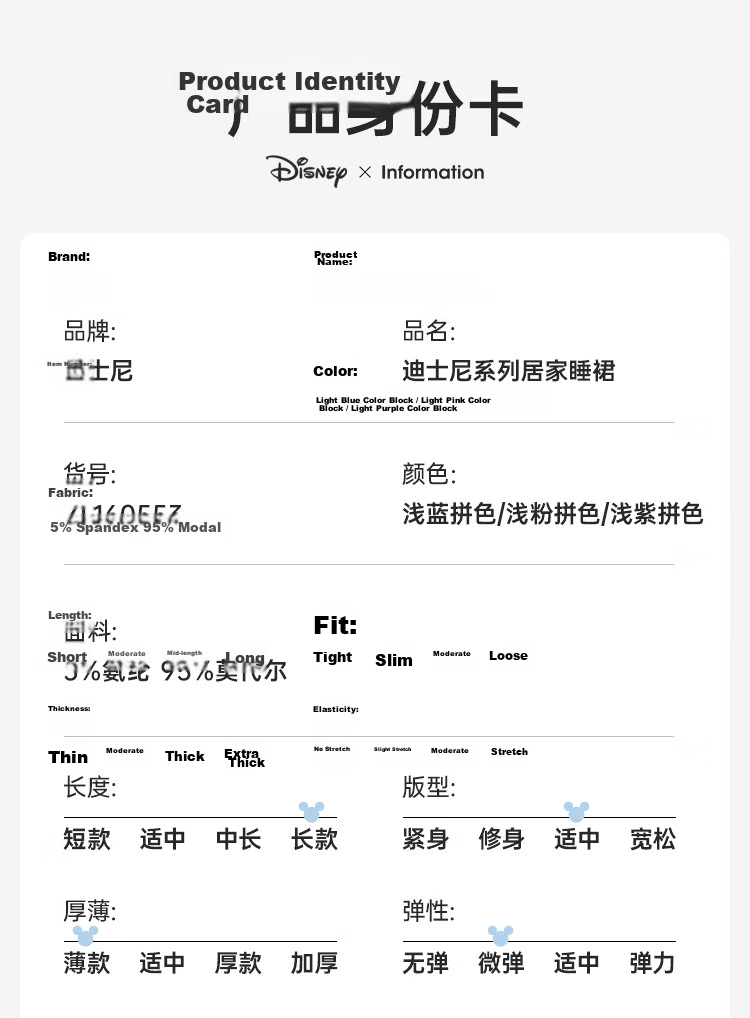750x1018 pixels.
Task: Click the 'Fit:' heading
Action: coord(335,625)
